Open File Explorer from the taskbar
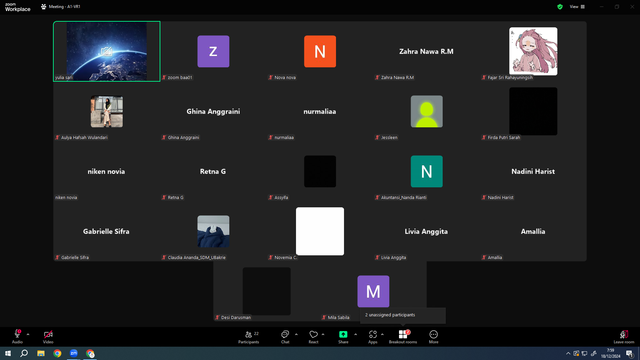The width and height of the screenshot is (640, 360). pyautogui.click(x=41, y=353)
